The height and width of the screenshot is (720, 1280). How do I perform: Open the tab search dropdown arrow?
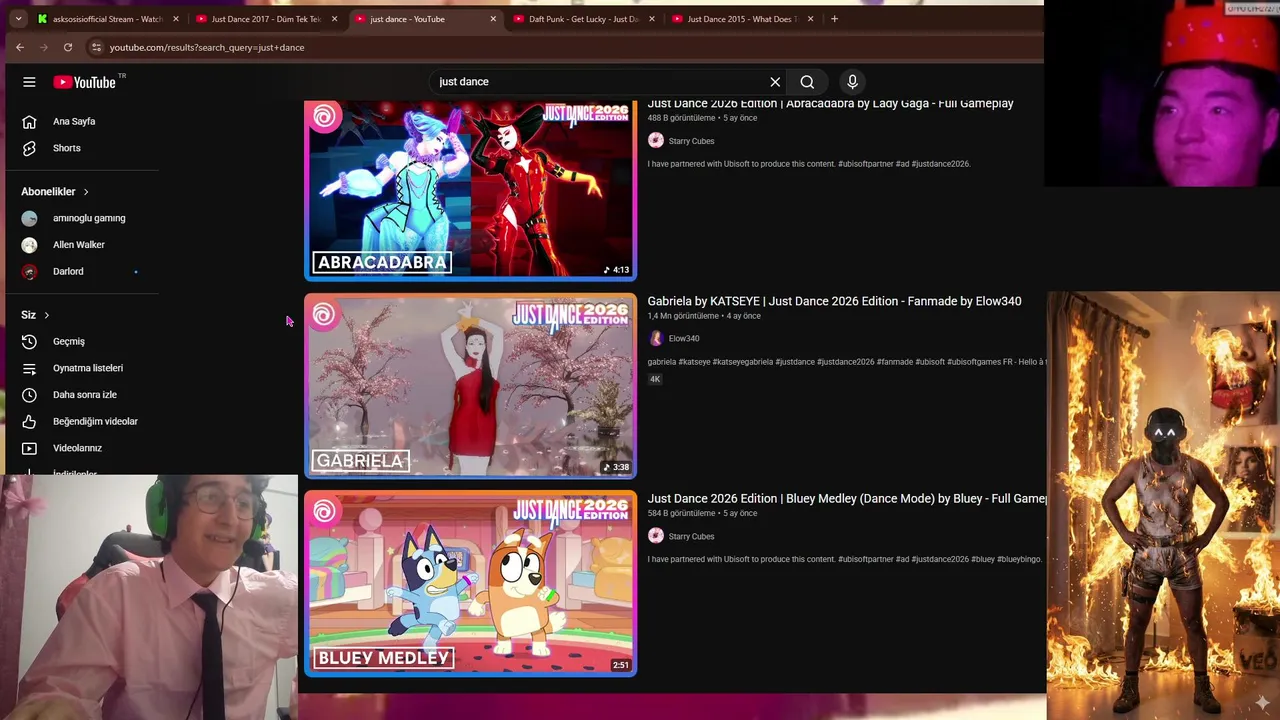(18, 19)
